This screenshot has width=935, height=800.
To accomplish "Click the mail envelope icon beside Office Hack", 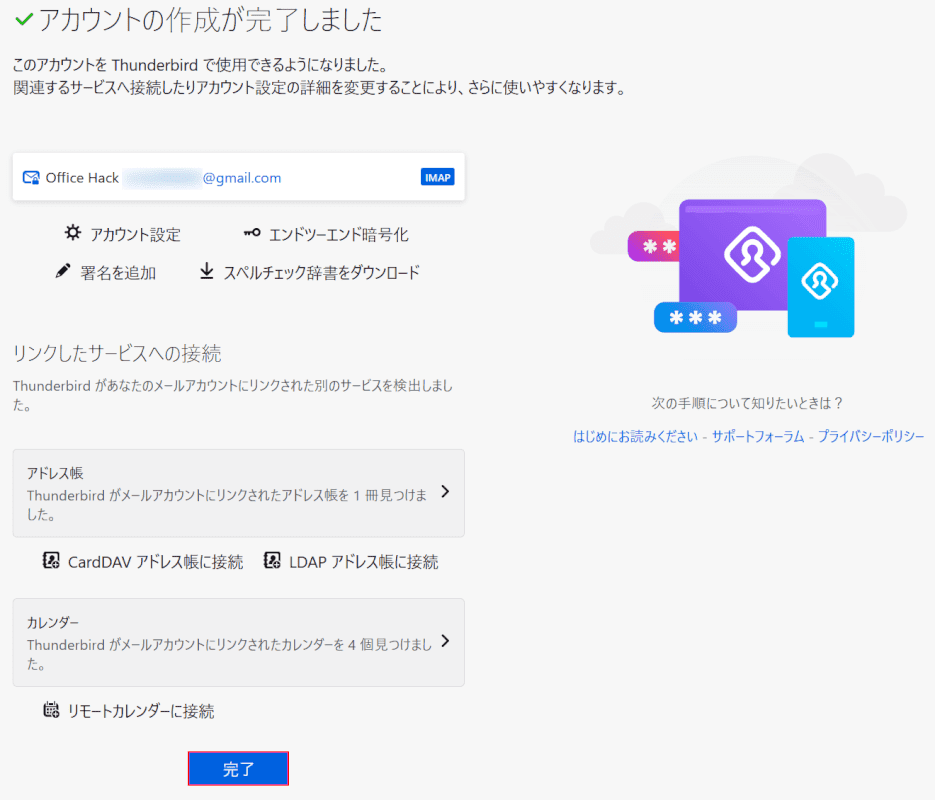I will [x=31, y=178].
